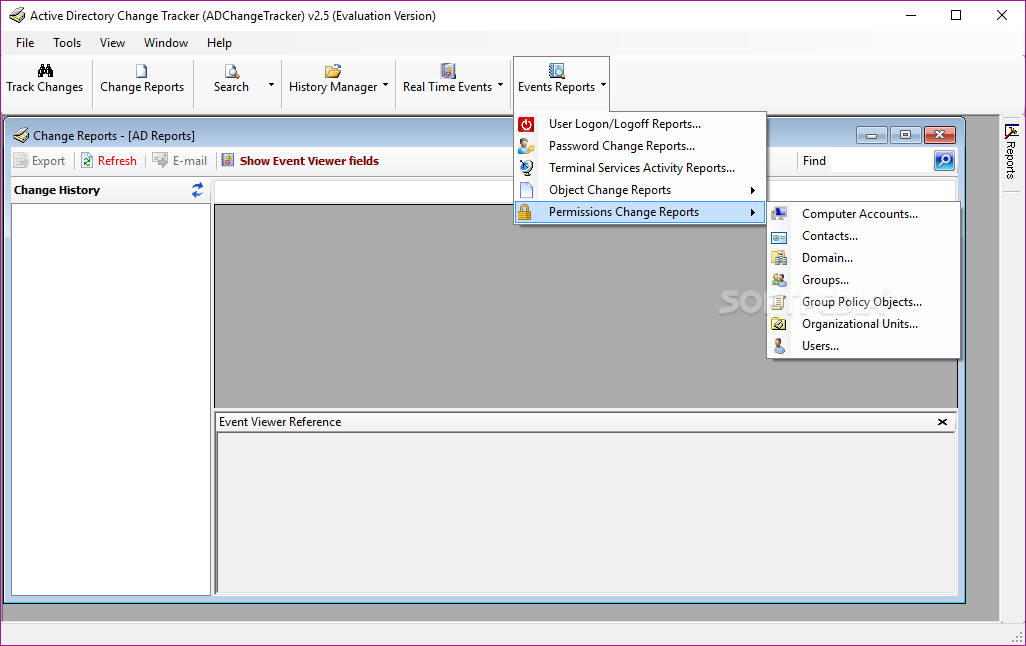
Task: Click the Permissions Change Reports submenu arrow
Action: 752,212
